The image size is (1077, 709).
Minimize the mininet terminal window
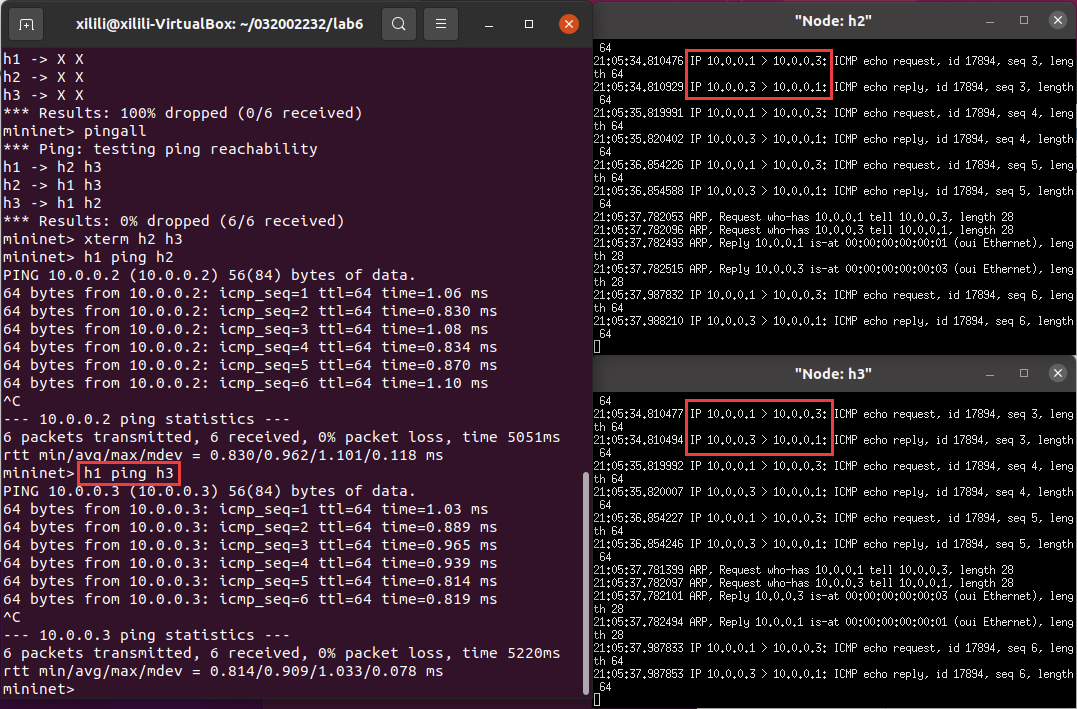(x=488, y=25)
